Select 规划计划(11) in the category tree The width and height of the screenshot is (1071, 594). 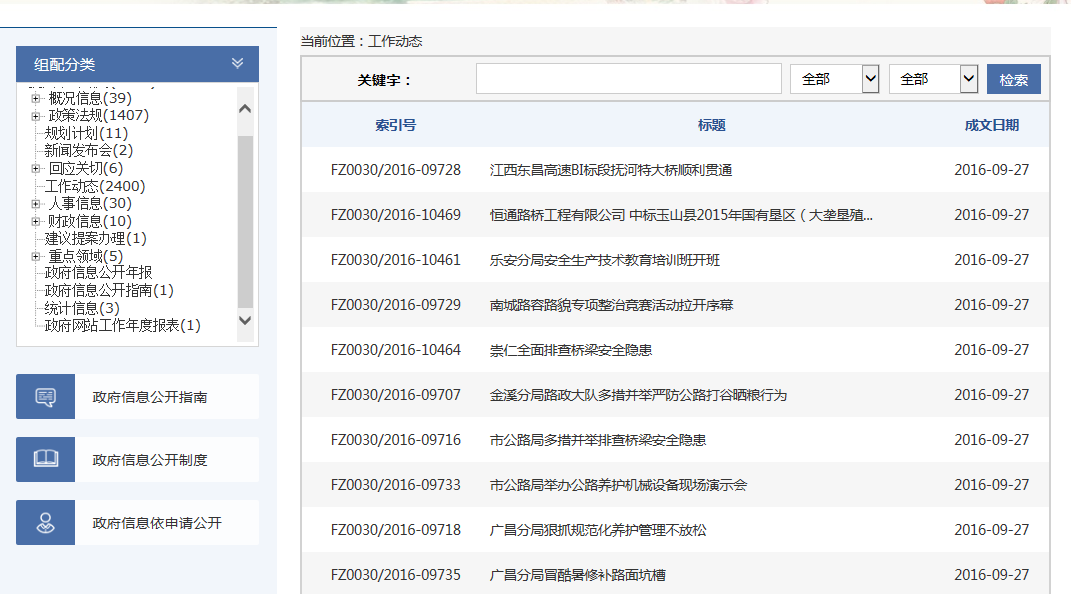point(86,133)
